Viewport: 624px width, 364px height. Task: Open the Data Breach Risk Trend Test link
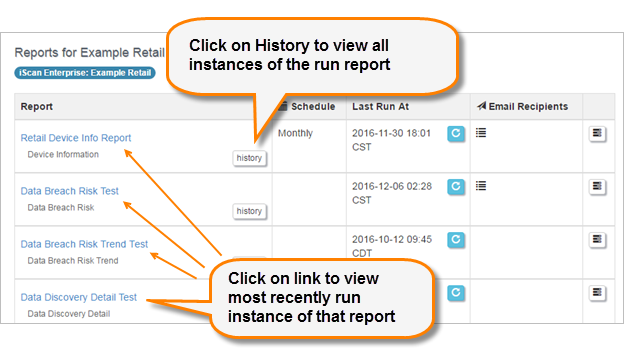[84, 244]
